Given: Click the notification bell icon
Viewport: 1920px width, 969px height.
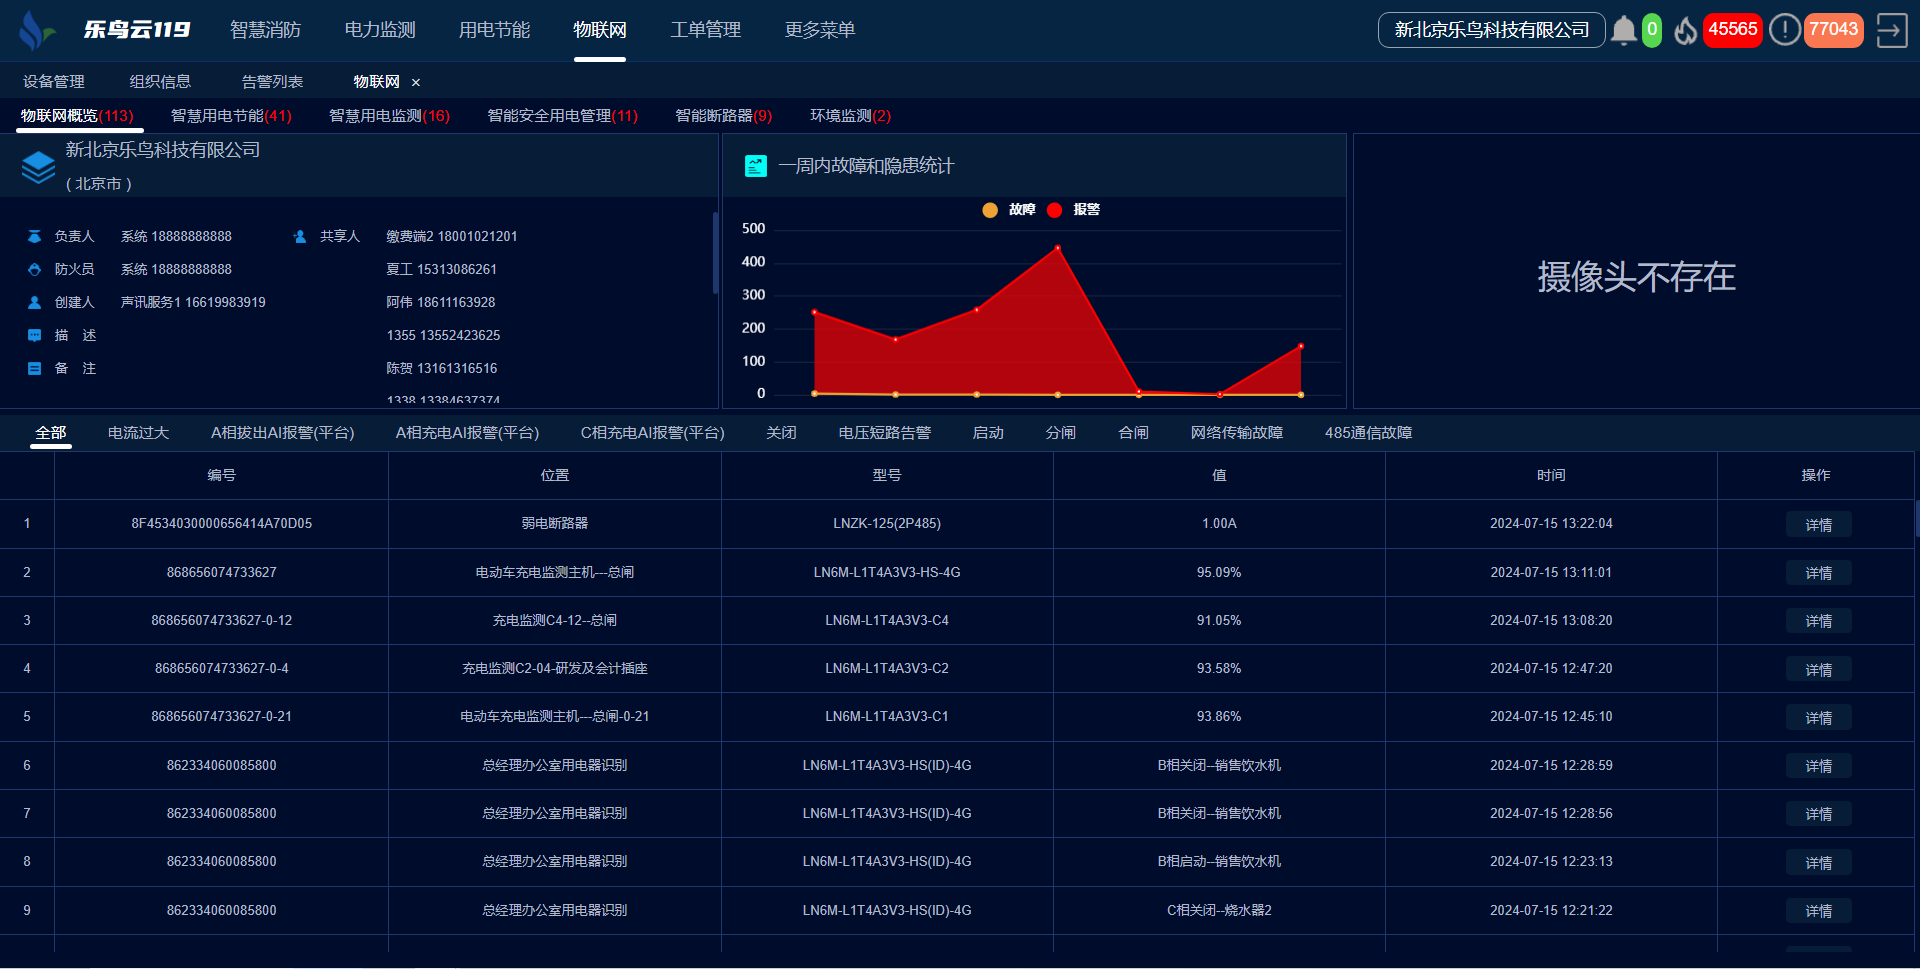Looking at the screenshot, I should coord(1623,30).
